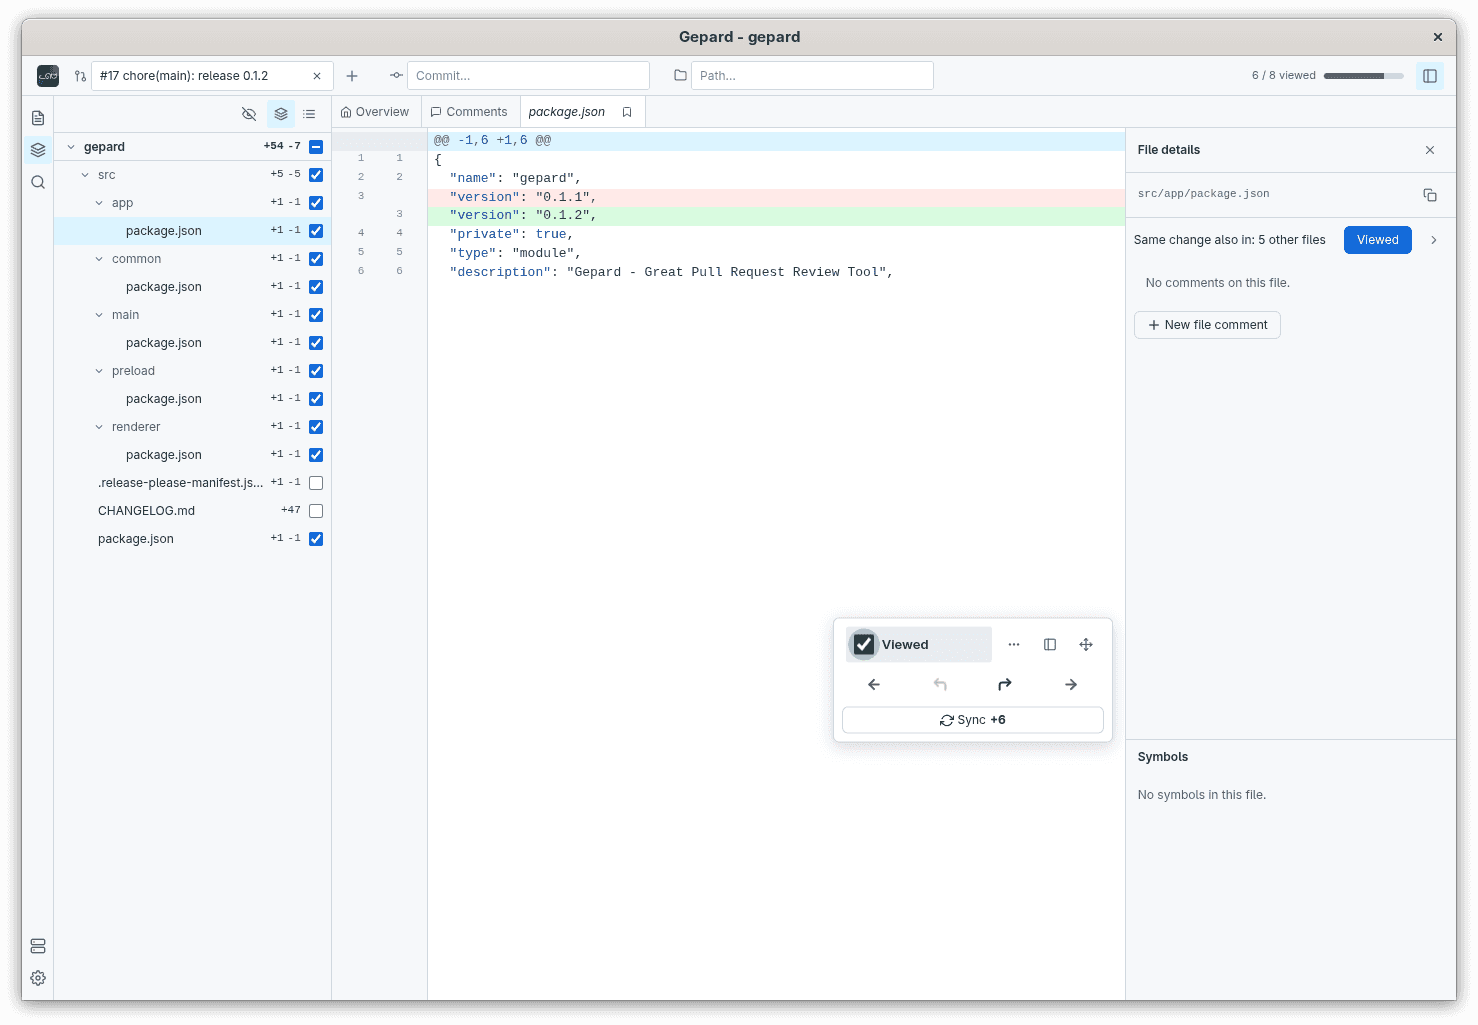Switch to tree view layers icon in file panel
This screenshot has width=1478, height=1025.
[281, 114]
